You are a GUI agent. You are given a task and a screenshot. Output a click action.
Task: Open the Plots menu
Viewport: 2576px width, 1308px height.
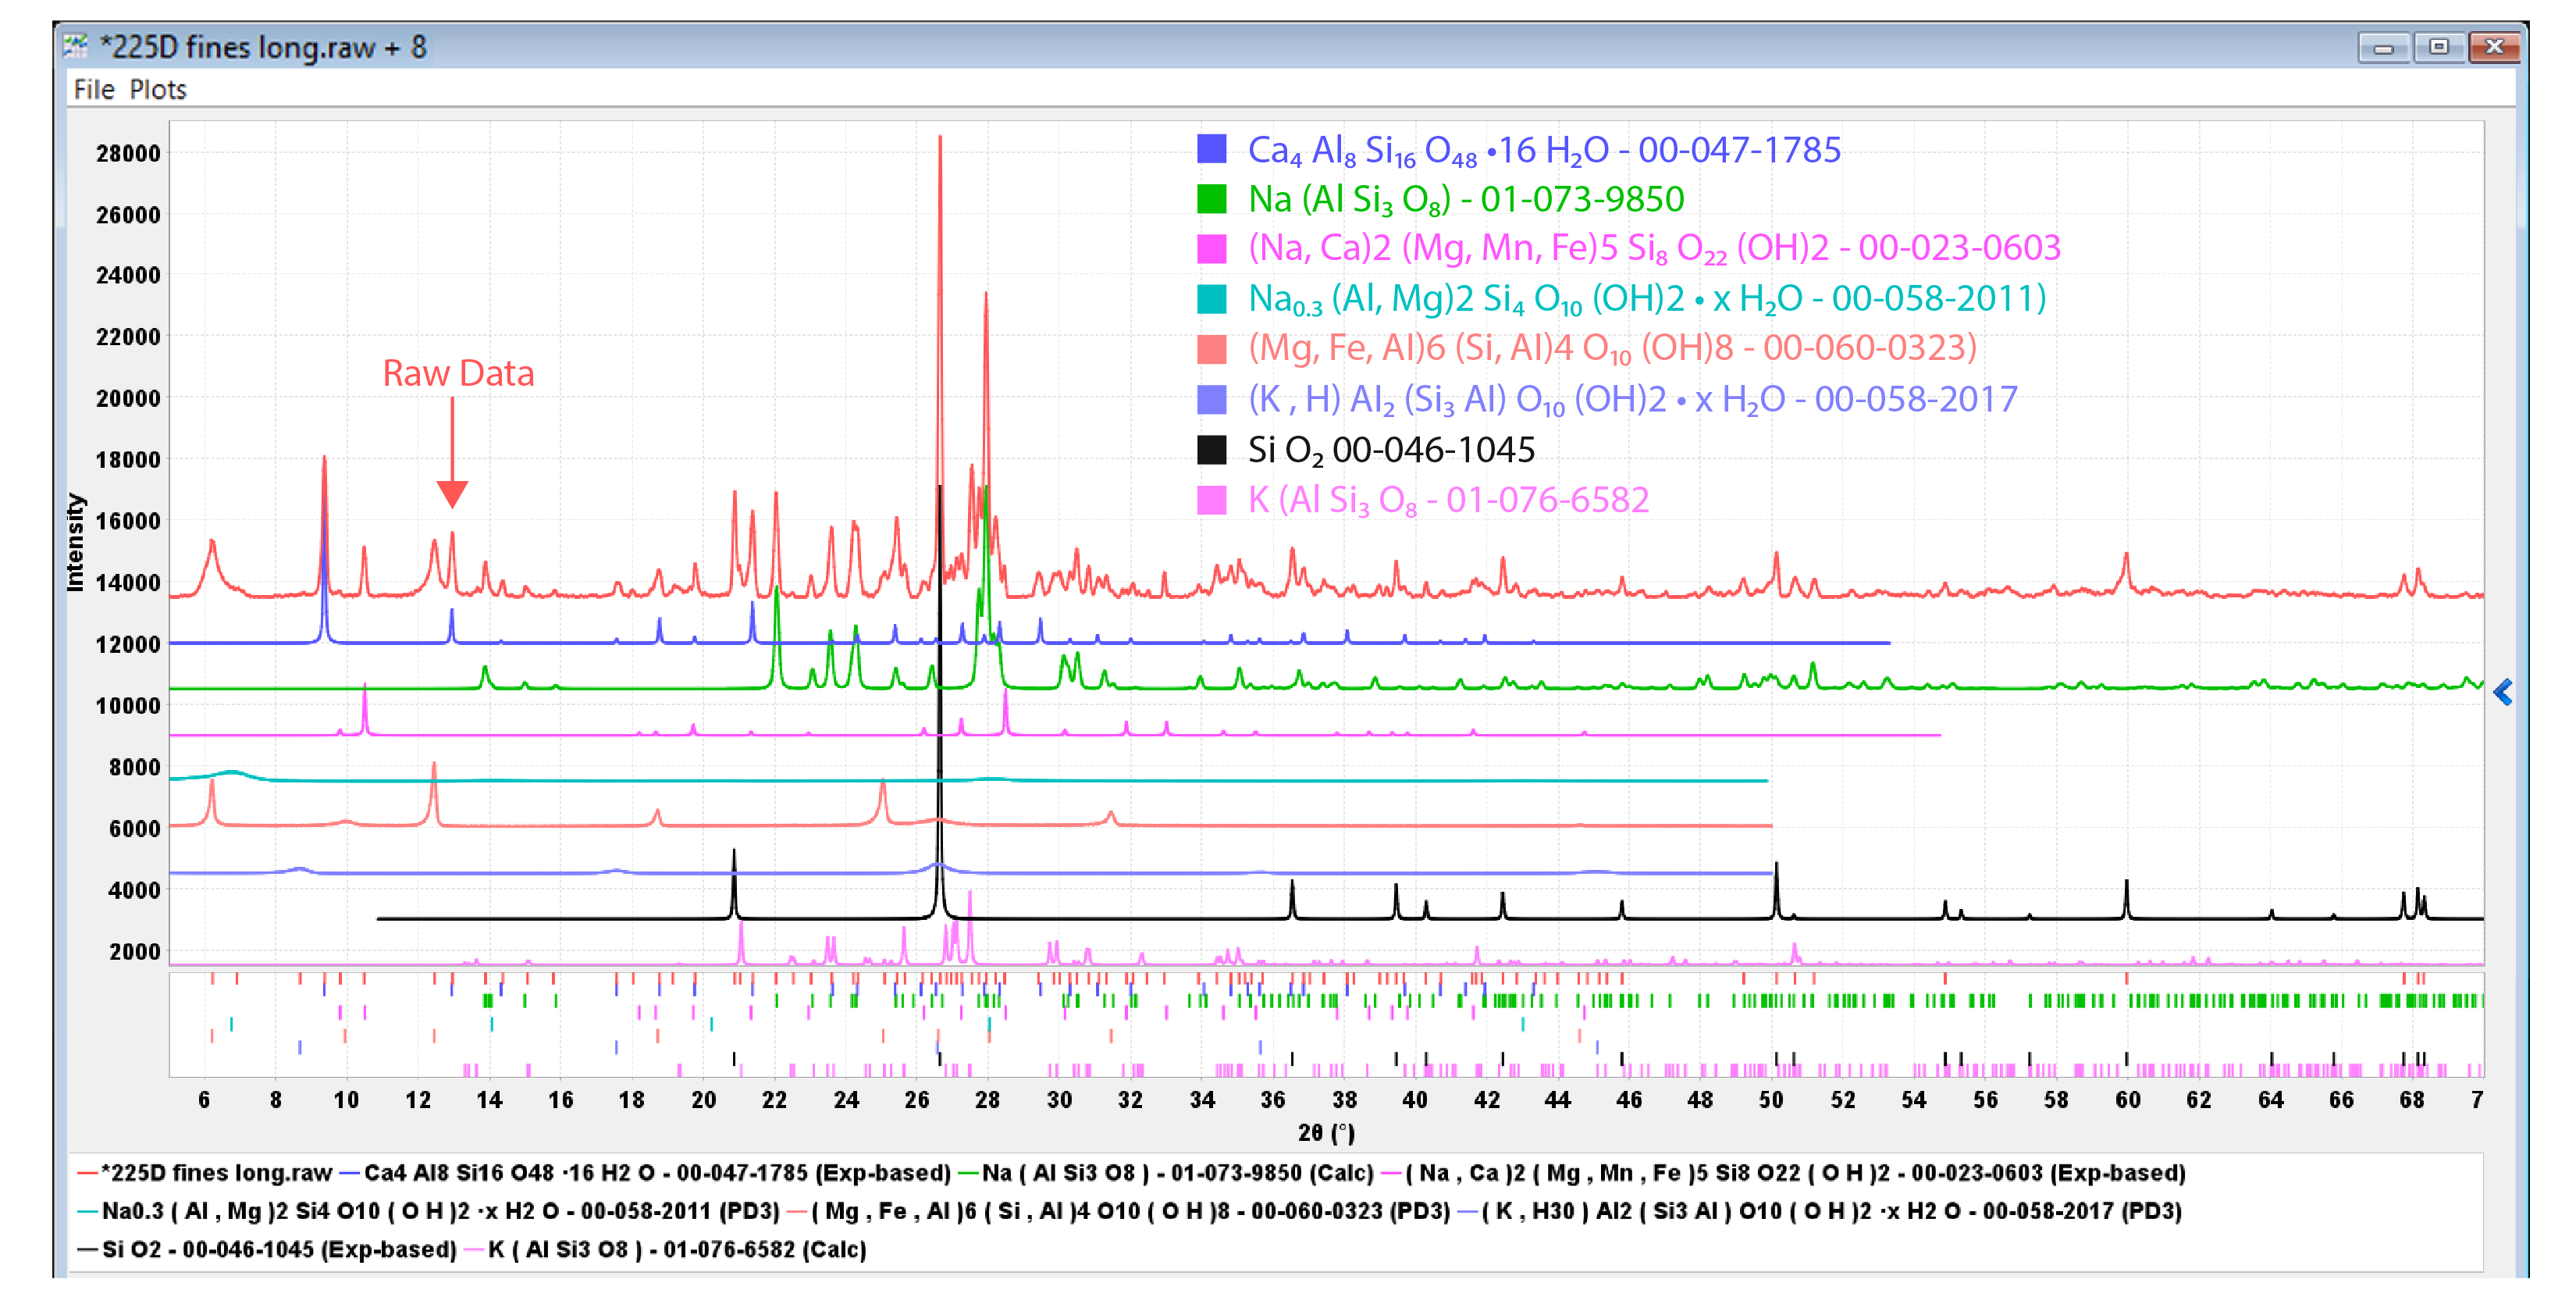(x=157, y=90)
